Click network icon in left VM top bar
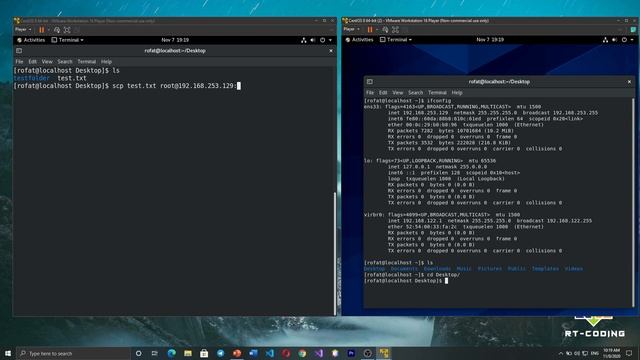Viewport: 640px width, 360px height. point(303,40)
